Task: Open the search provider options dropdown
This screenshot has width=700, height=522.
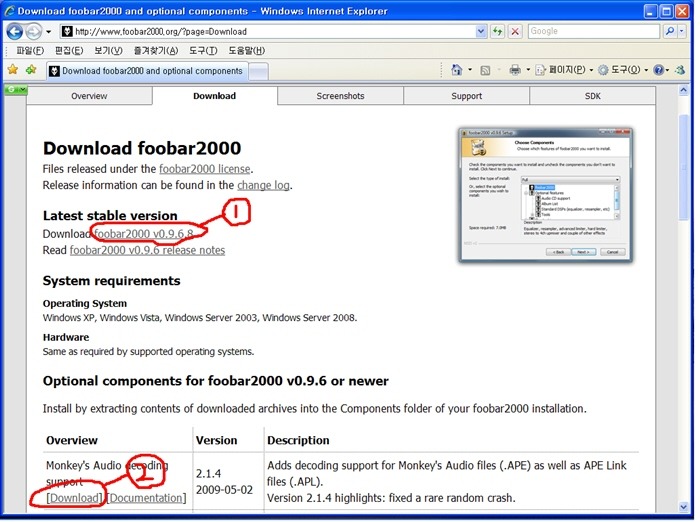Action: 681,31
